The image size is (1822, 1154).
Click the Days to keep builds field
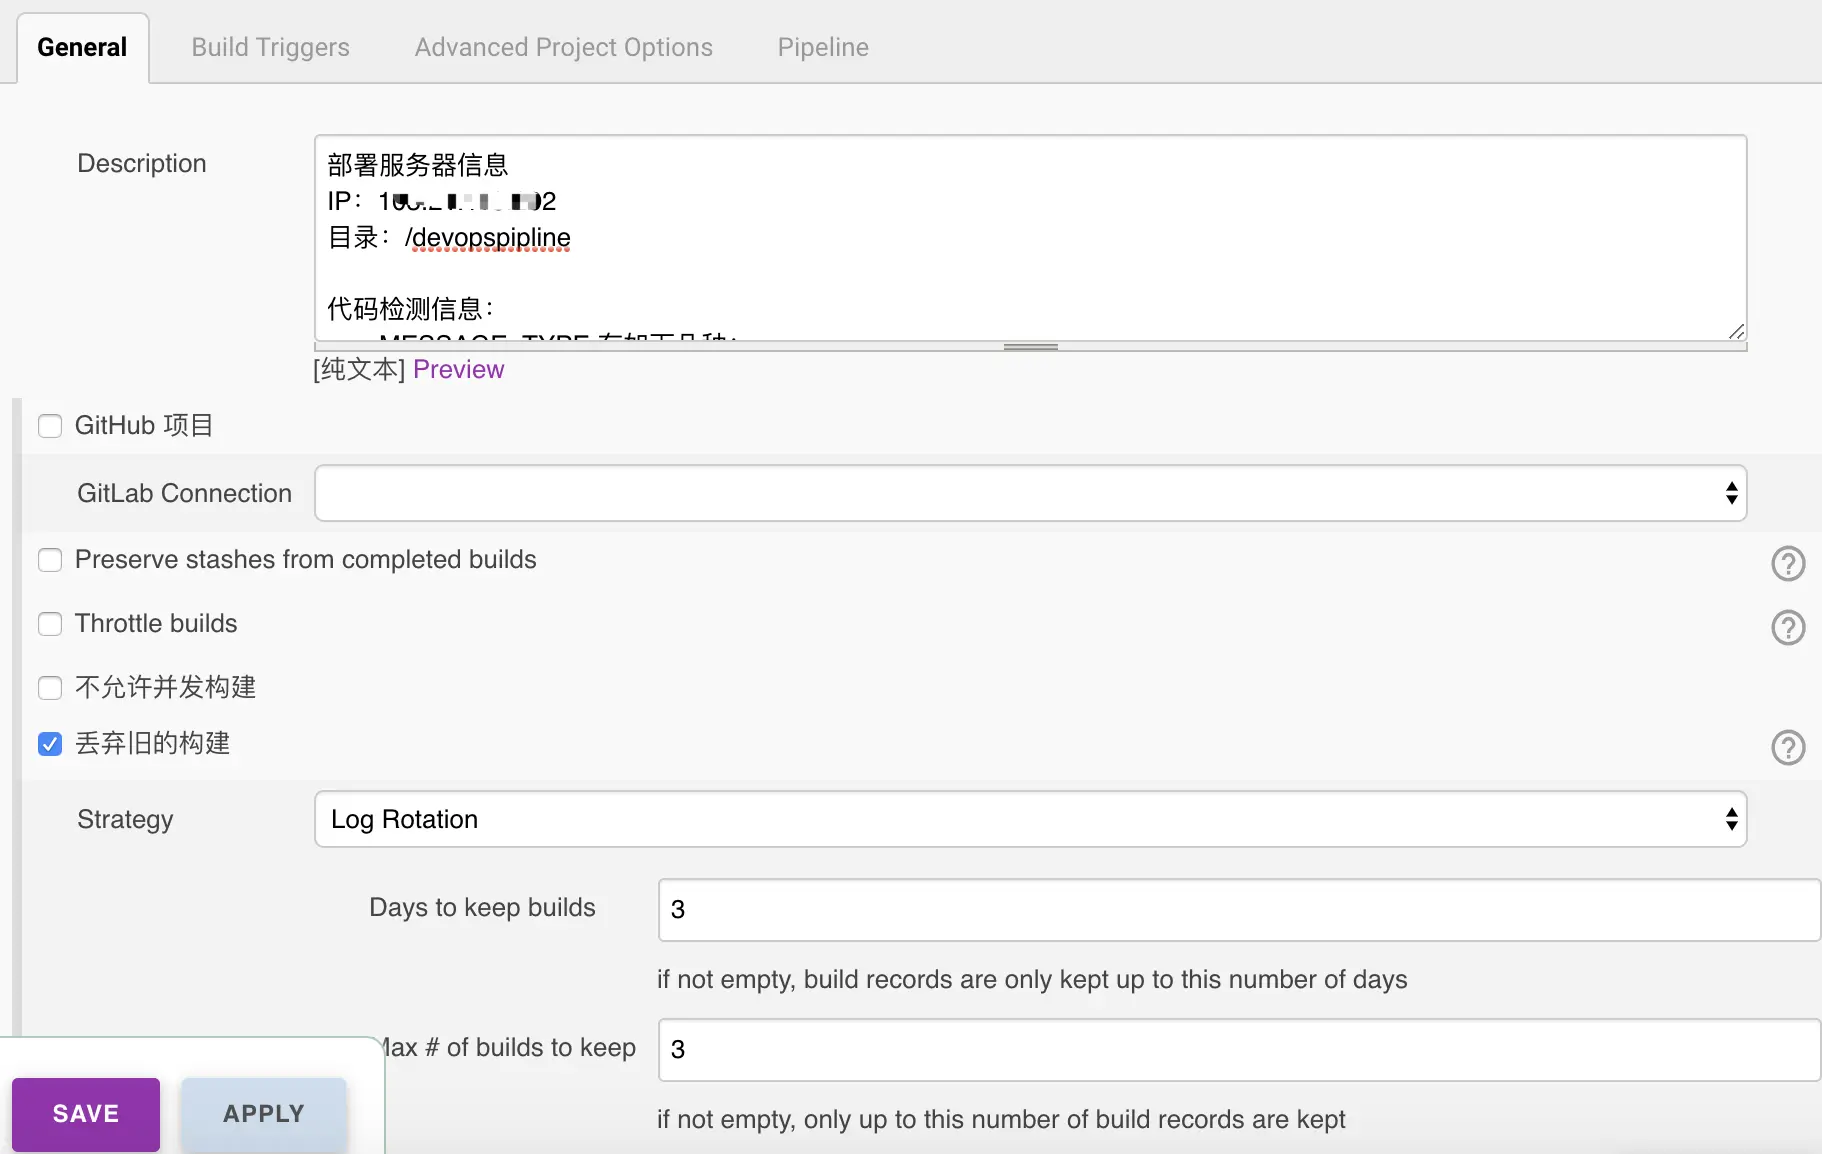pyautogui.click(x=1238, y=909)
